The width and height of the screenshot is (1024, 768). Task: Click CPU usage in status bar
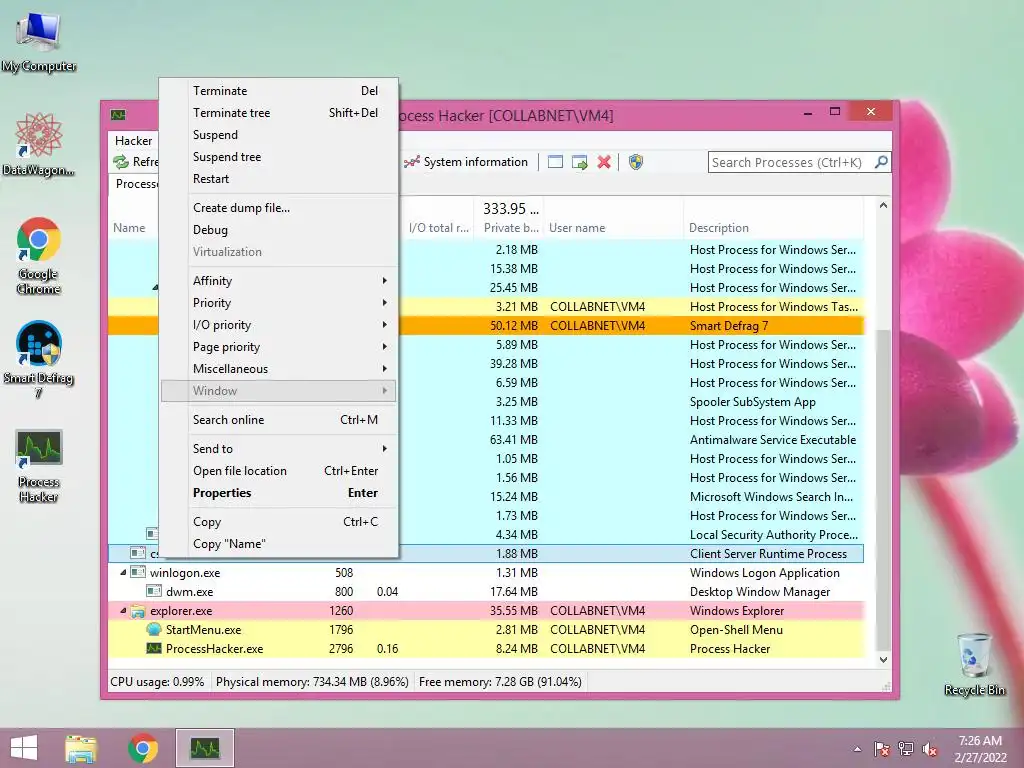tap(157, 682)
